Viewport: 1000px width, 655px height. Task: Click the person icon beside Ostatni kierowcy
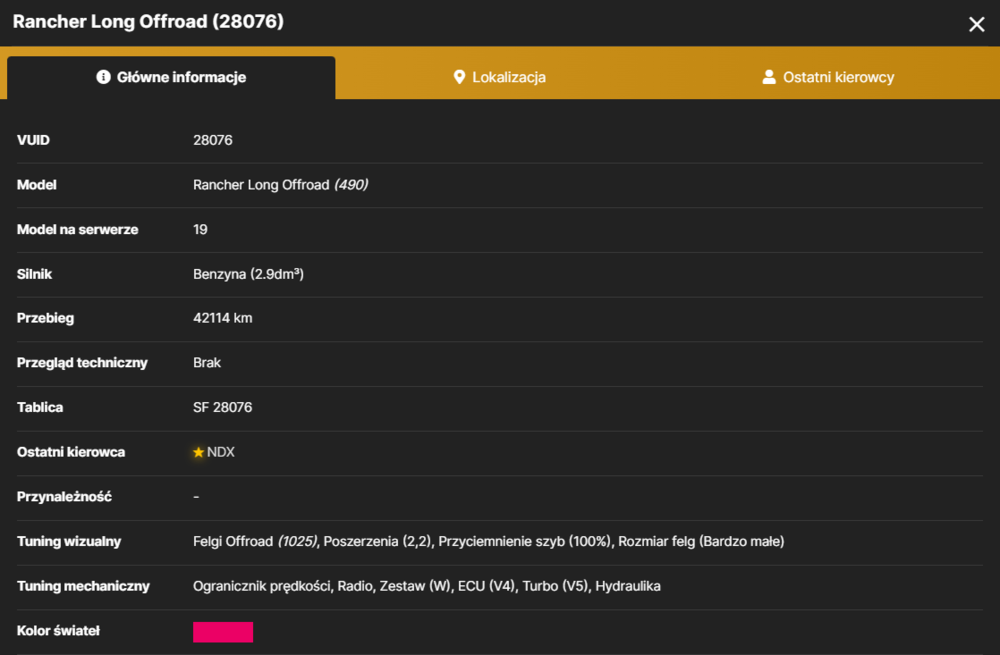(769, 77)
